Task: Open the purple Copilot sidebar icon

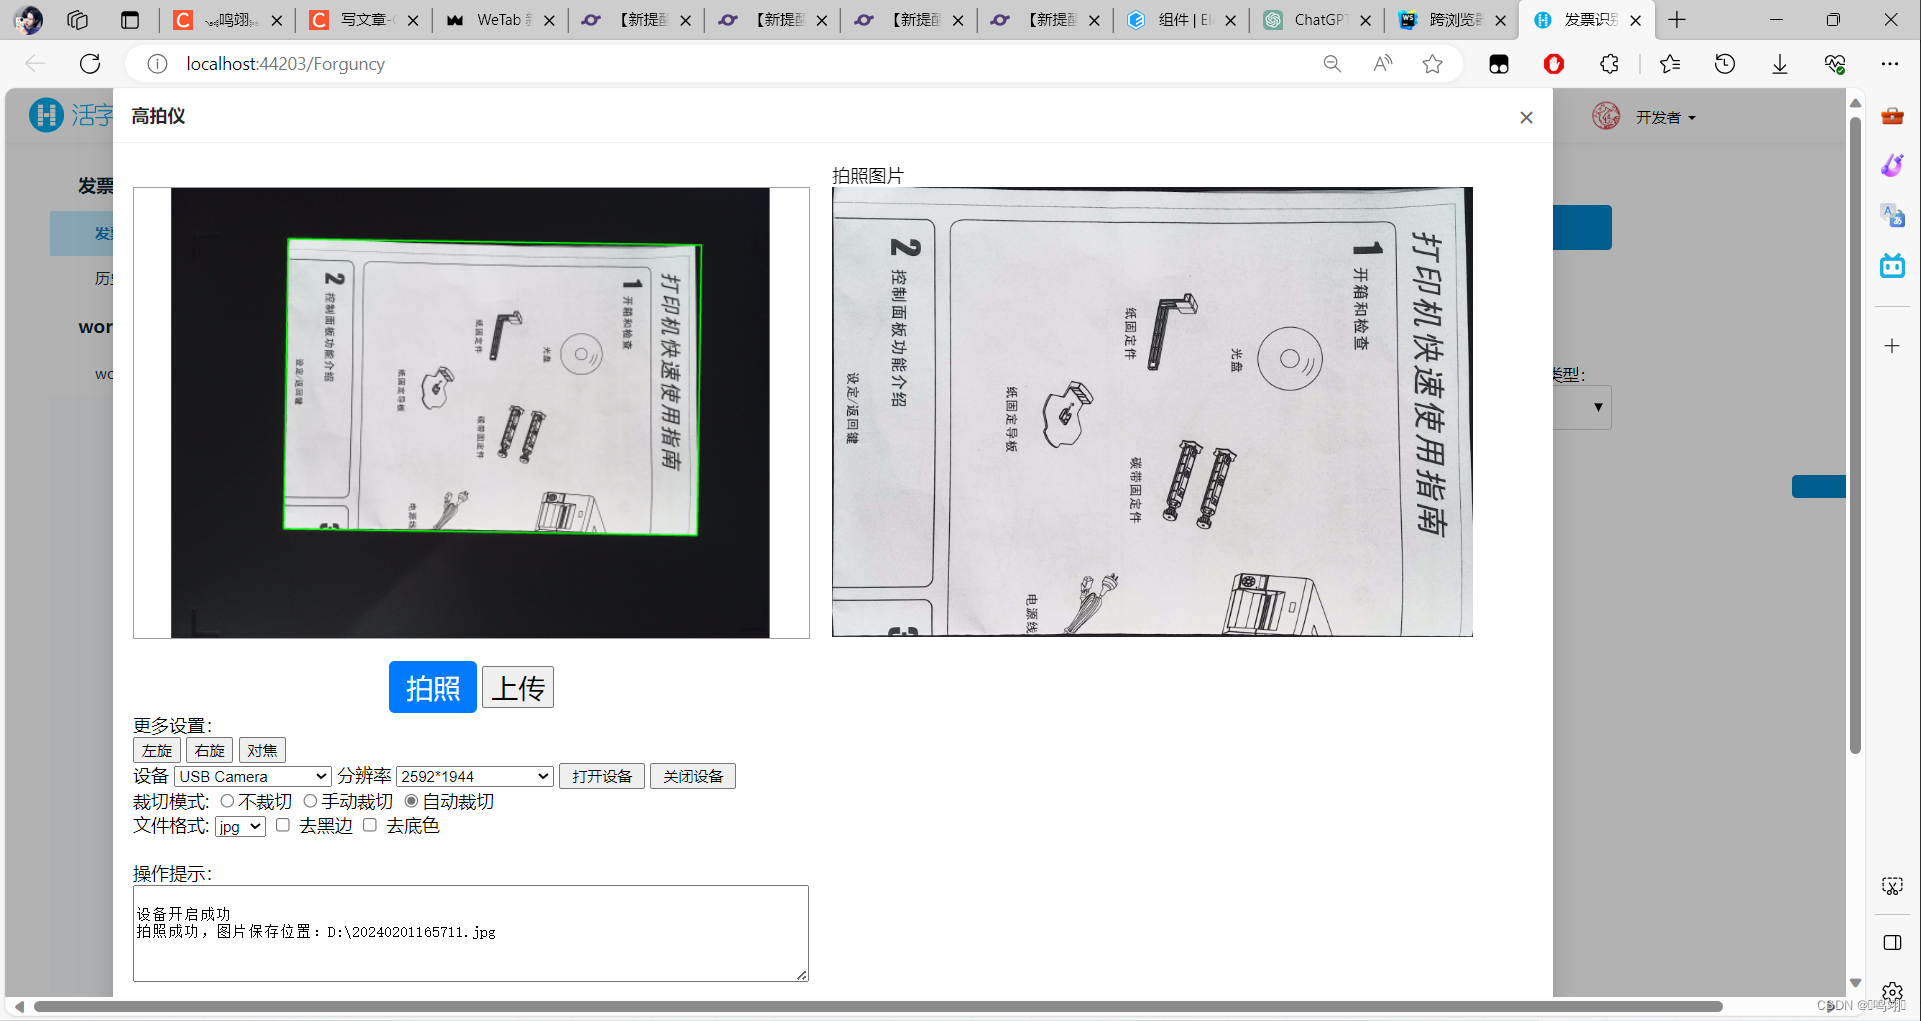Action: click(1892, 165)
